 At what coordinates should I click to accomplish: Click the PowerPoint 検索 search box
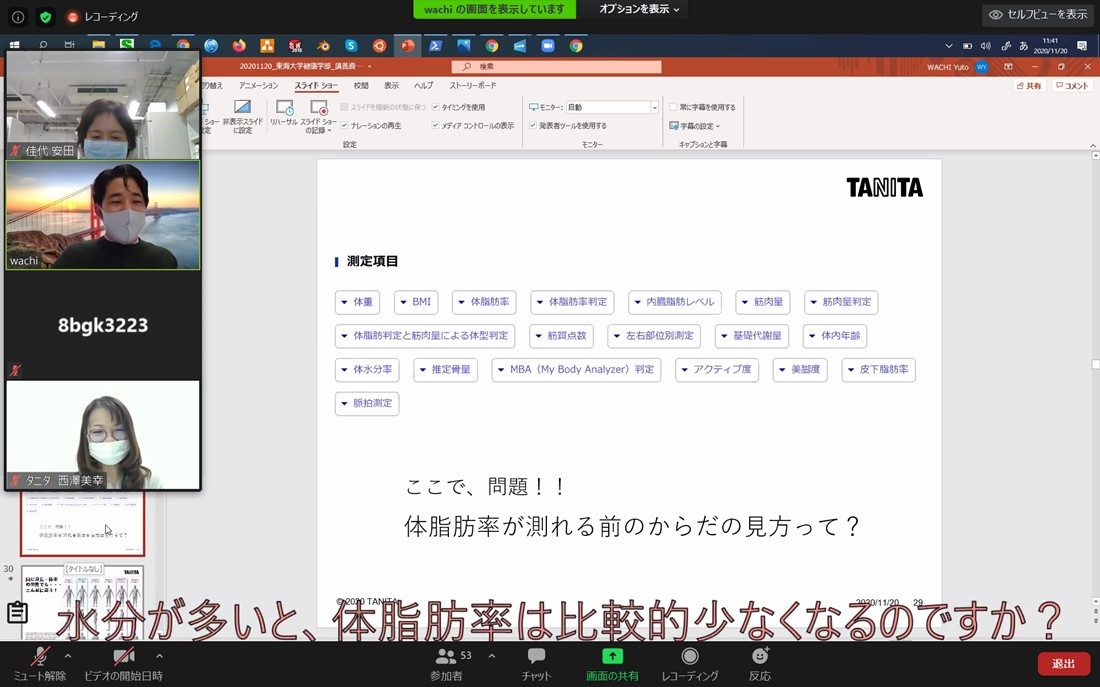(556, 67)
